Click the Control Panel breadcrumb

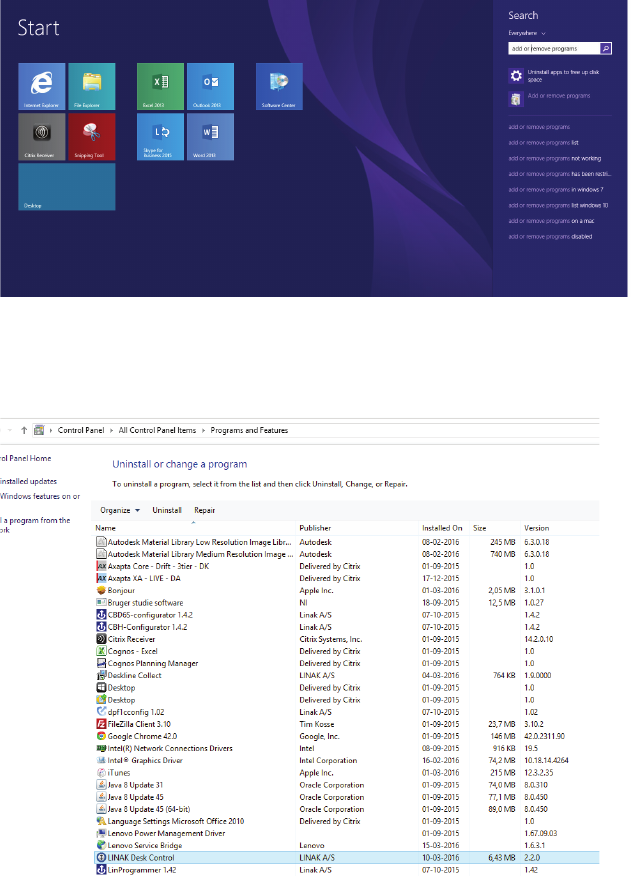(81, 430)
